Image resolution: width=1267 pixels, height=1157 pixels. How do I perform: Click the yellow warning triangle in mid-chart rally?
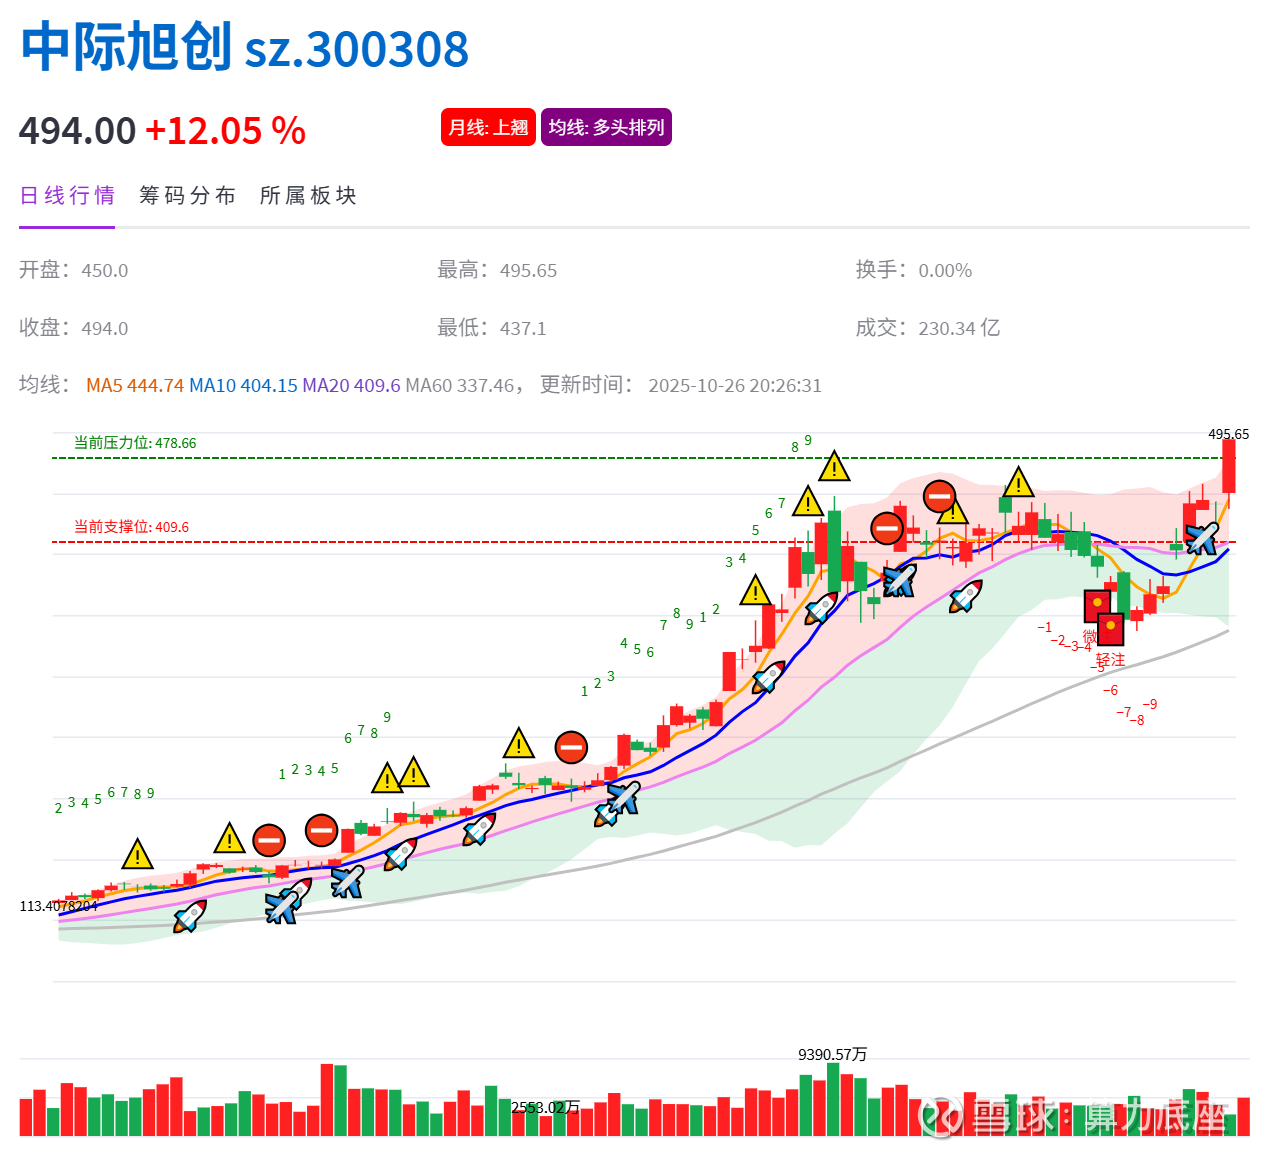[x=519, y=746]
